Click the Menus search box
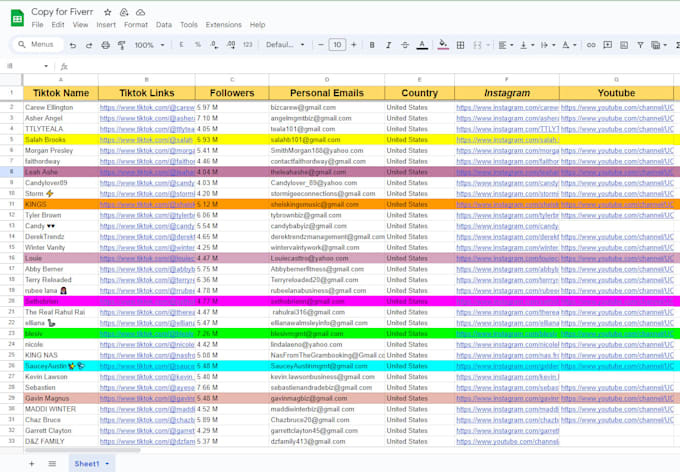 [37, 44]
